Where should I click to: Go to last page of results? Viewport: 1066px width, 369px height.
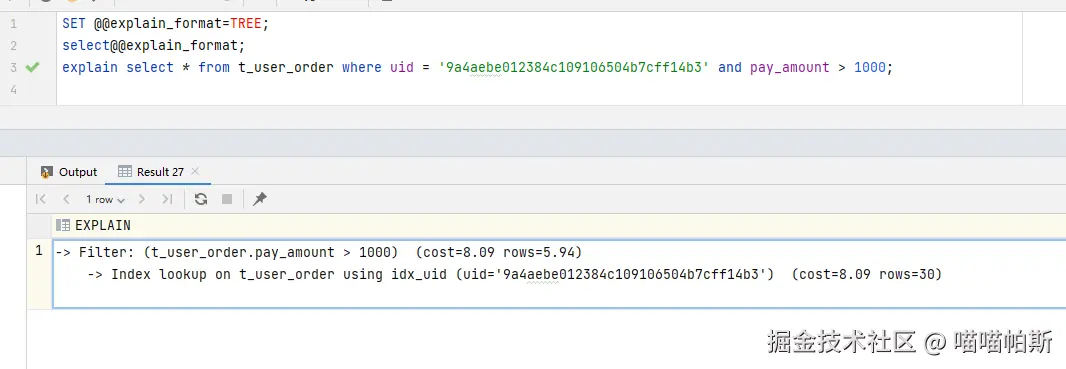pos(167,199)
